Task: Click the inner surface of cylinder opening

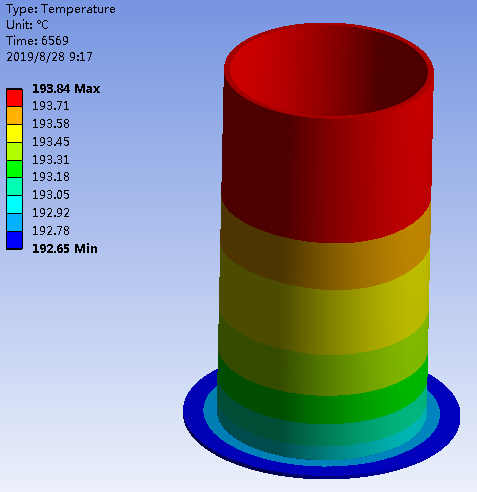Action: (x=328, y=70)
